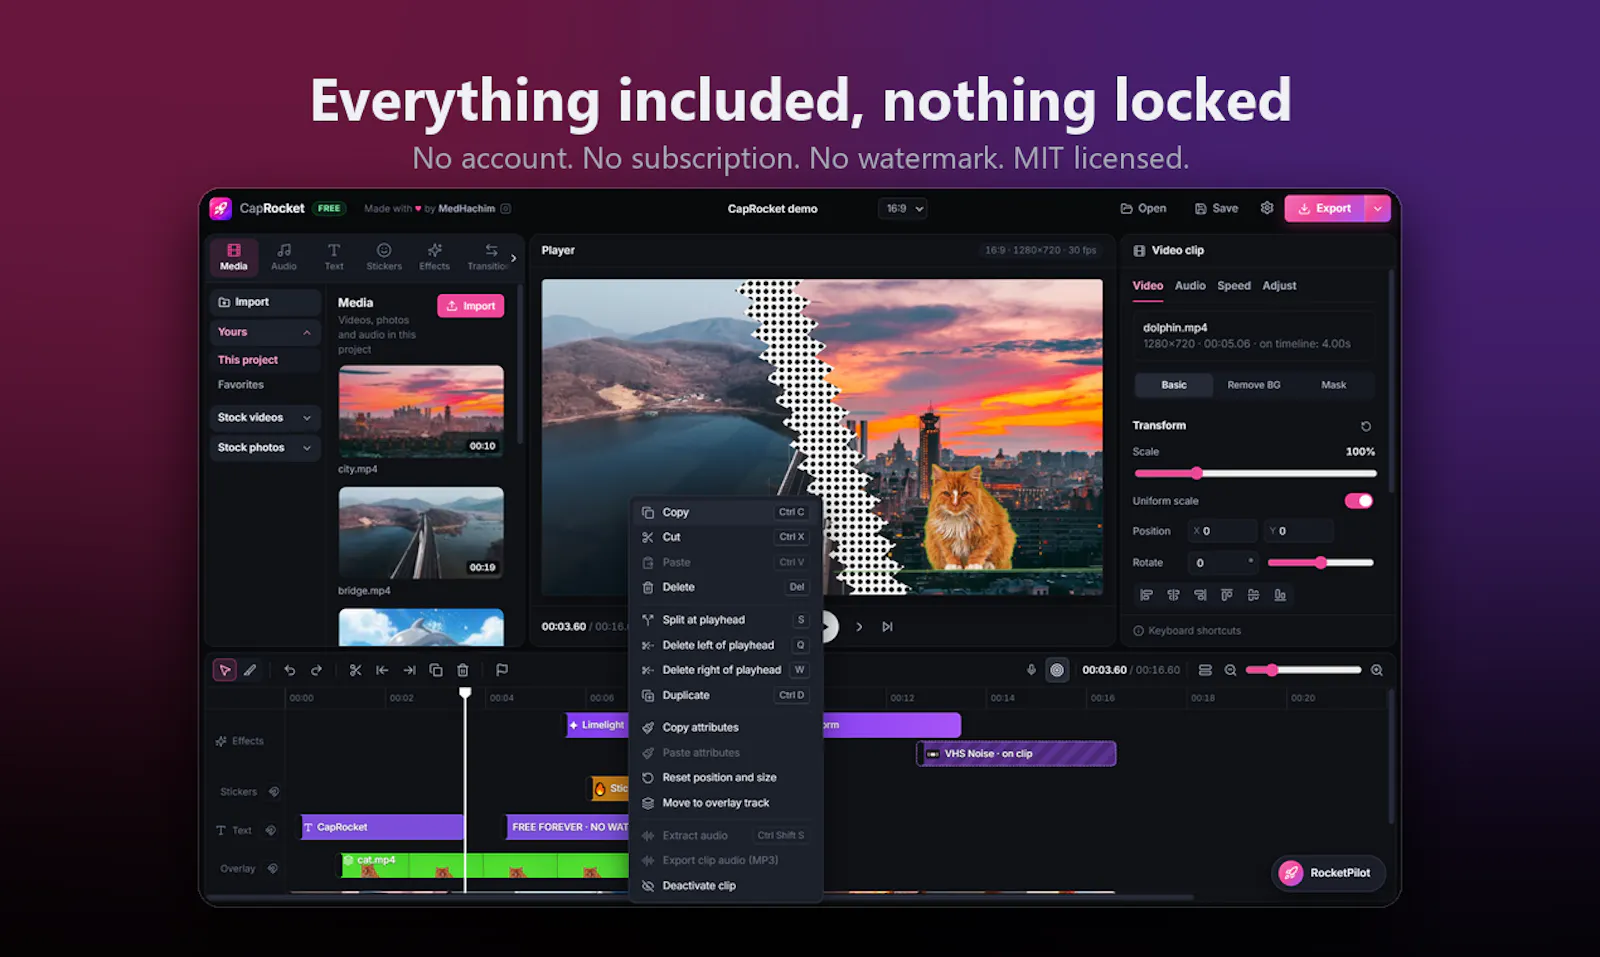Toggle visibility of the Text track
Viewport: 1600px width, 957px height.
271,830
